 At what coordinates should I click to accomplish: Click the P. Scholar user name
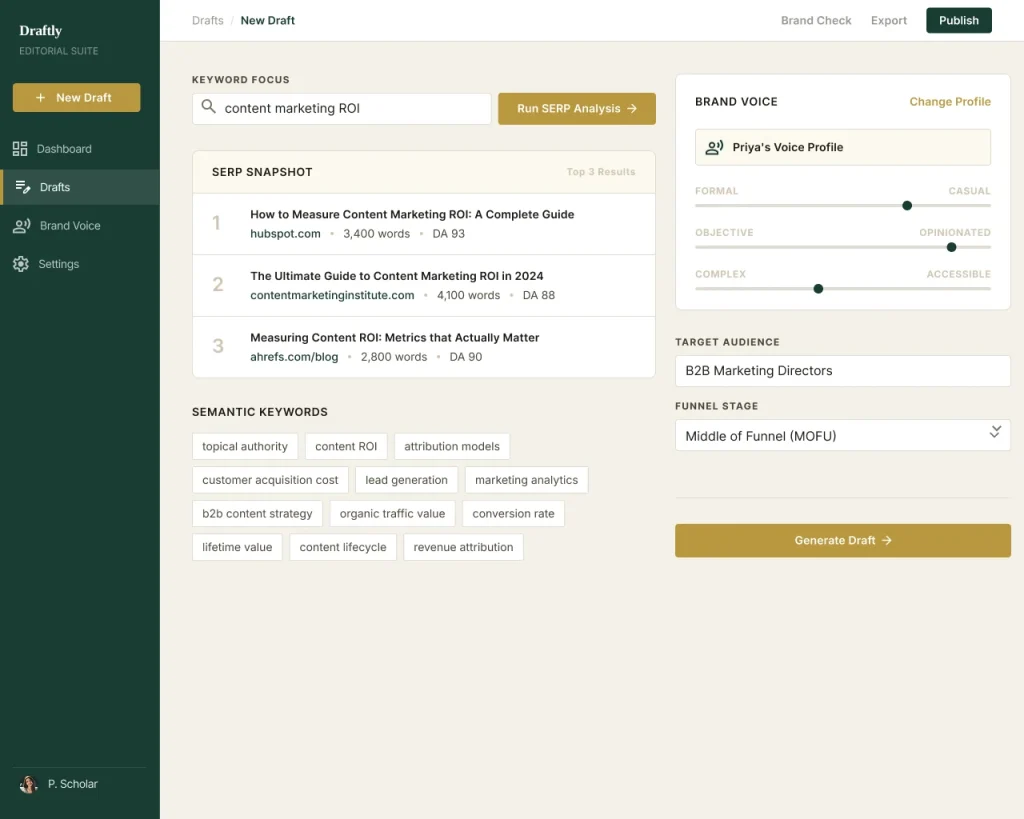pyautogui.click(x=72, y=784)
